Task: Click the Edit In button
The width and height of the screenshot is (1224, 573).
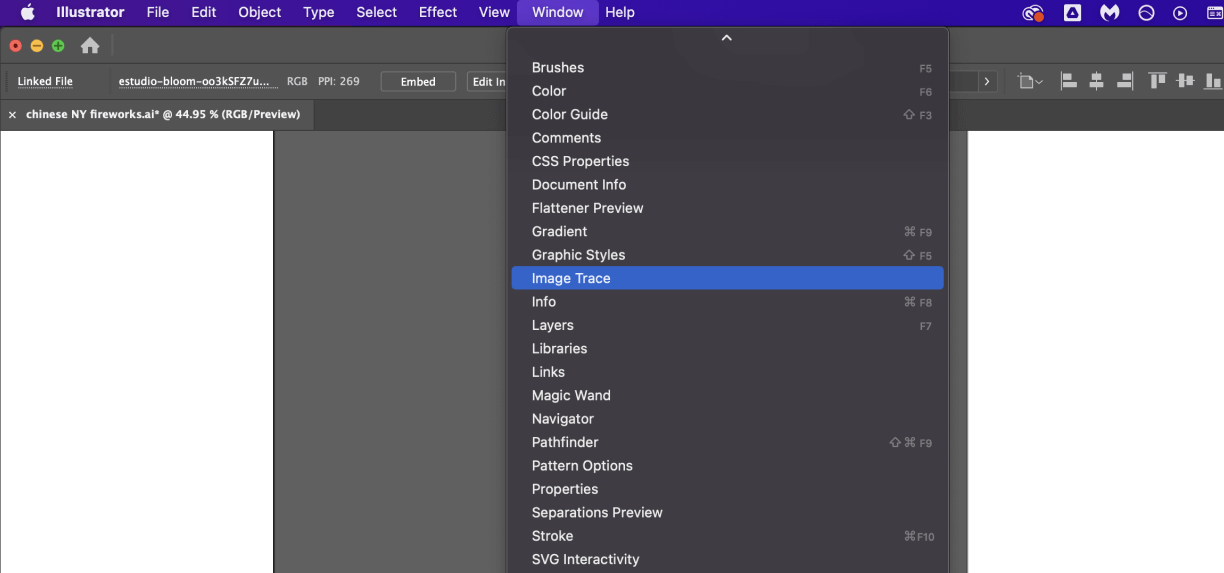Action: [x=489, y=81]
